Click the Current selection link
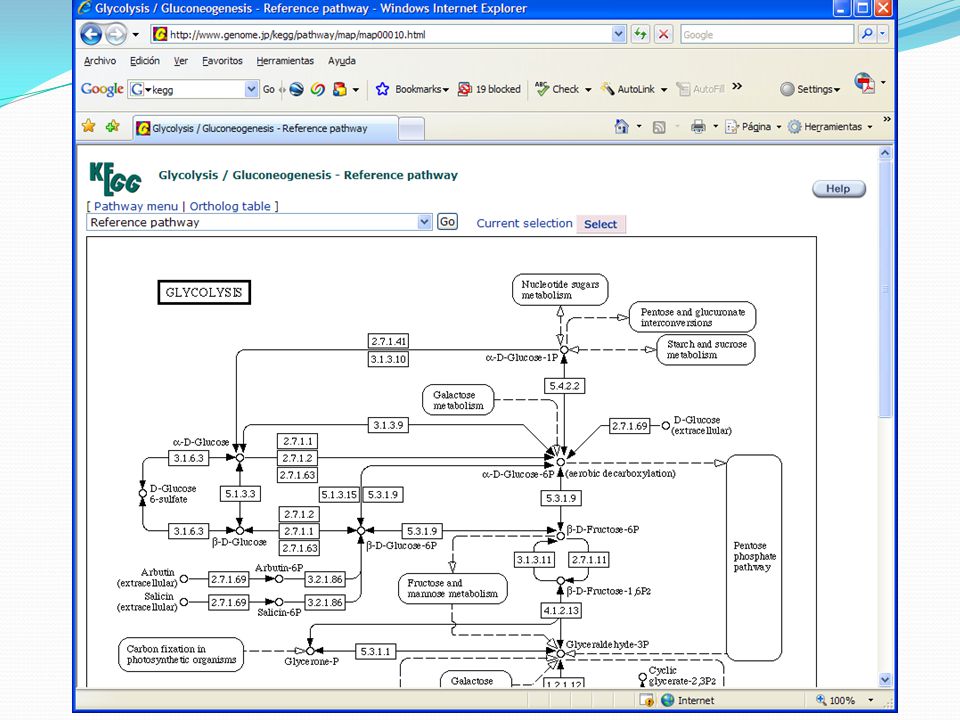960x720 pixels. point(524,223)
